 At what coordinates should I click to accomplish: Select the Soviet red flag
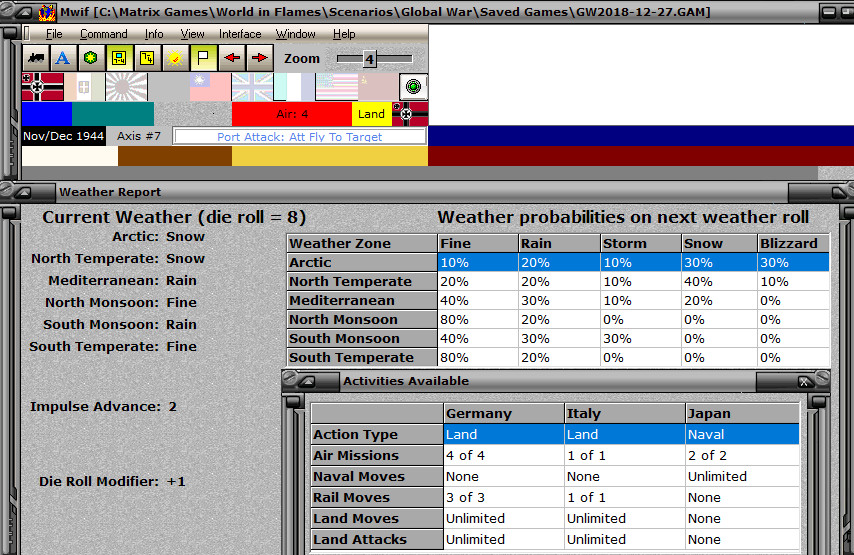[x=378, y=87]
